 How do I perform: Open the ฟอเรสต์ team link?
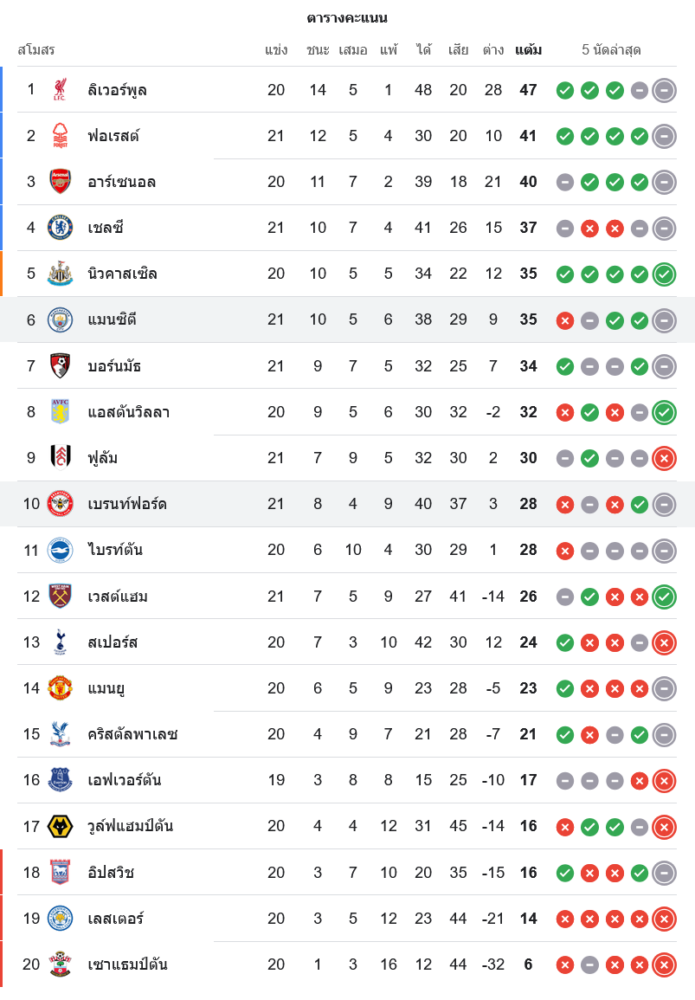(x=113, y=136)
